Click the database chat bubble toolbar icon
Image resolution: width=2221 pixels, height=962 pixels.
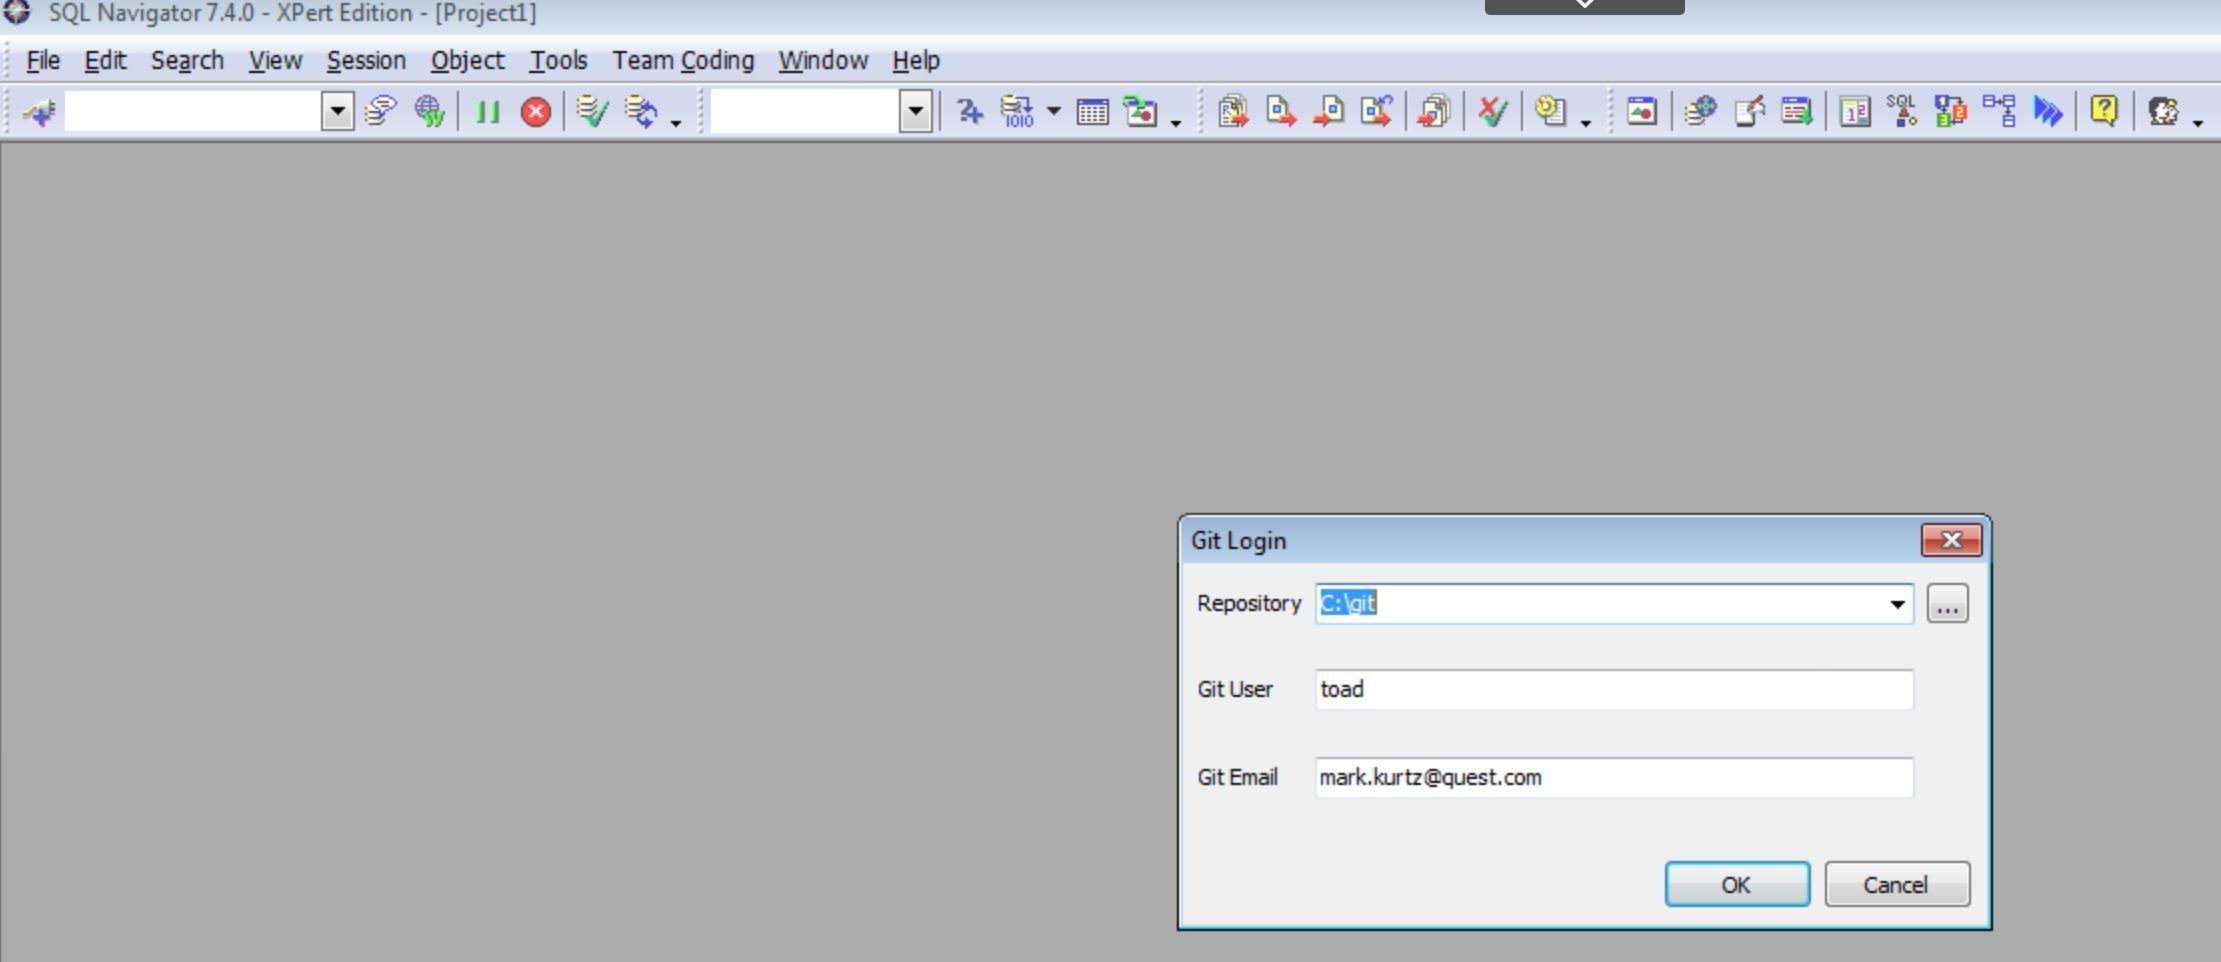[x=381, y=111]
